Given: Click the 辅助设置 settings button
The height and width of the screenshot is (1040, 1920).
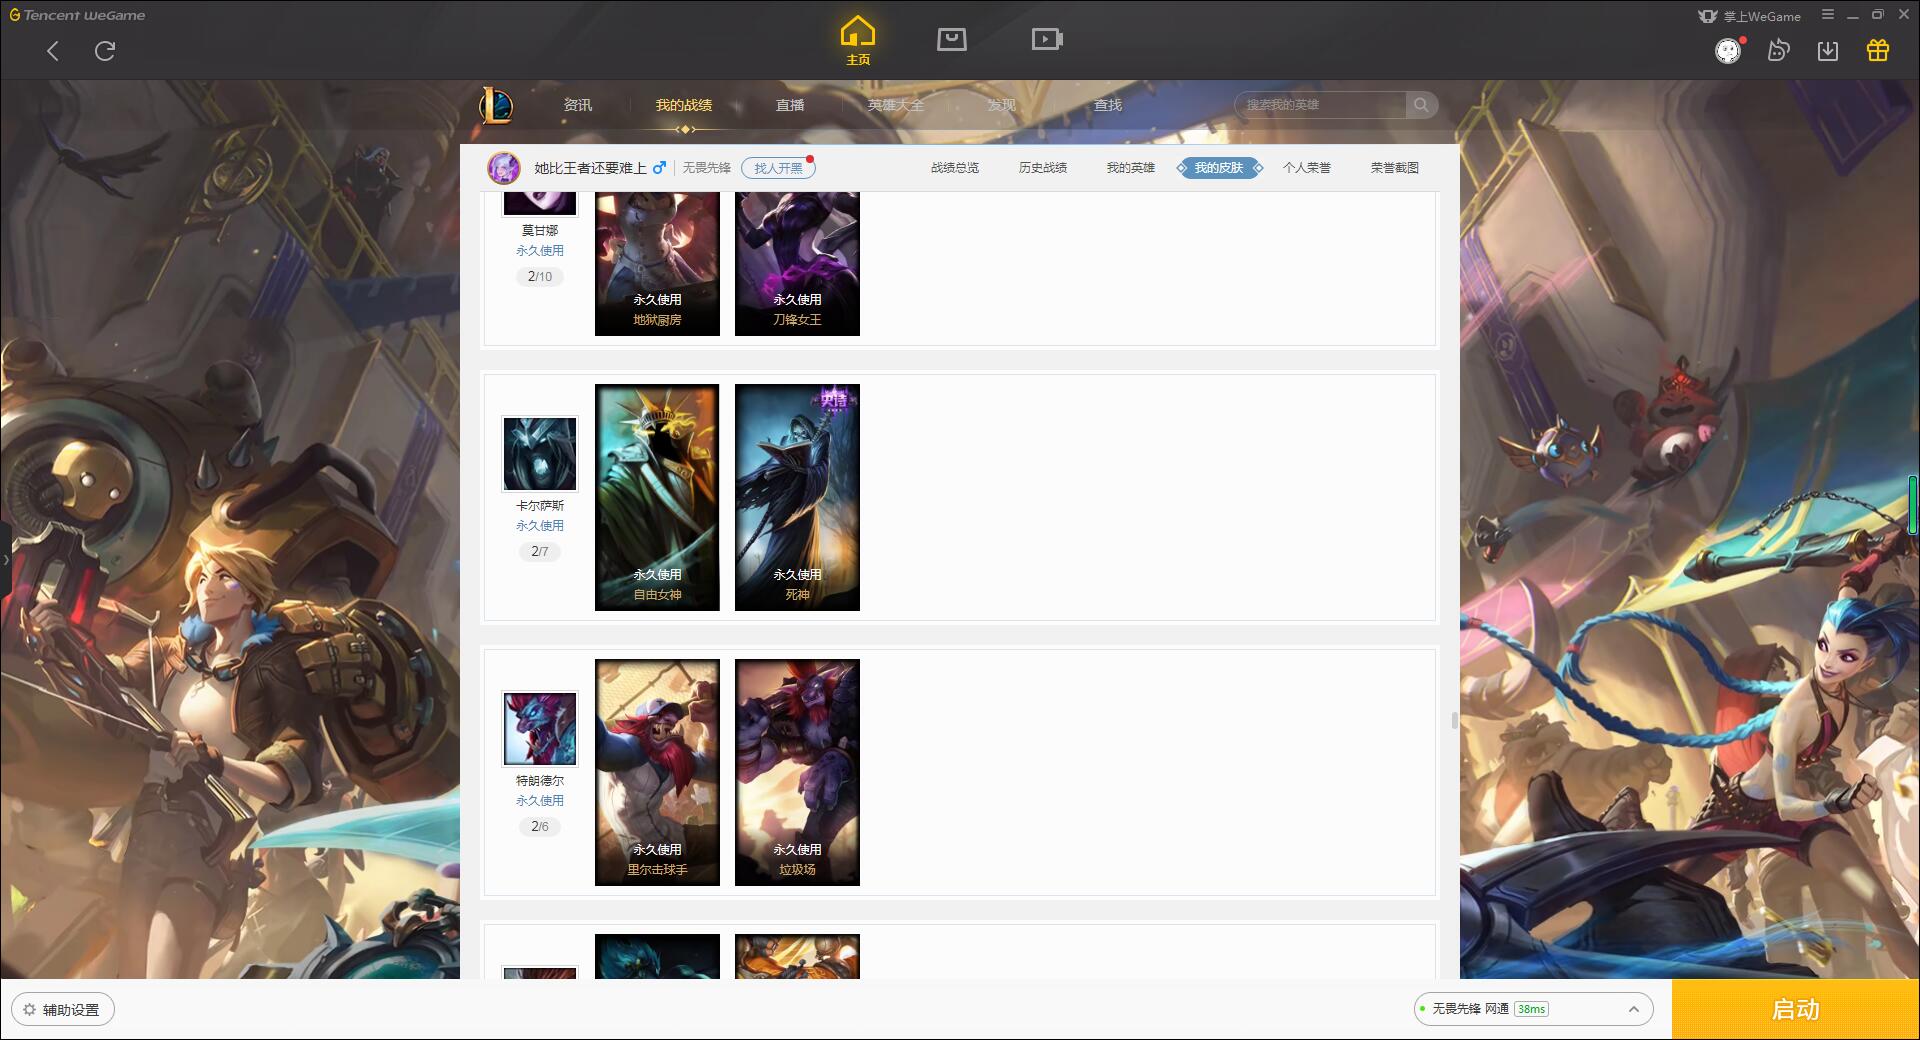Looking at the screenshot, I should 63,1010.
